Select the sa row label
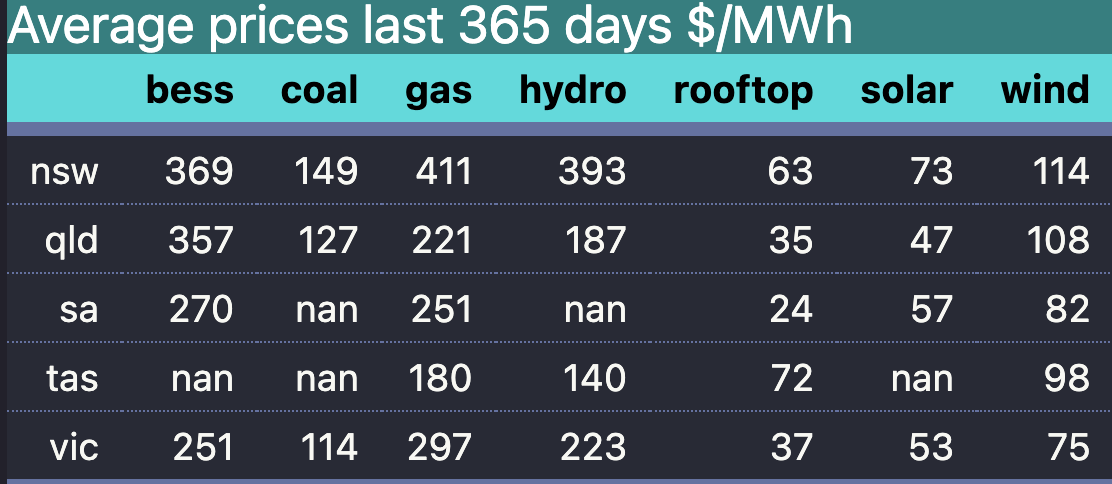 point(79,310)
